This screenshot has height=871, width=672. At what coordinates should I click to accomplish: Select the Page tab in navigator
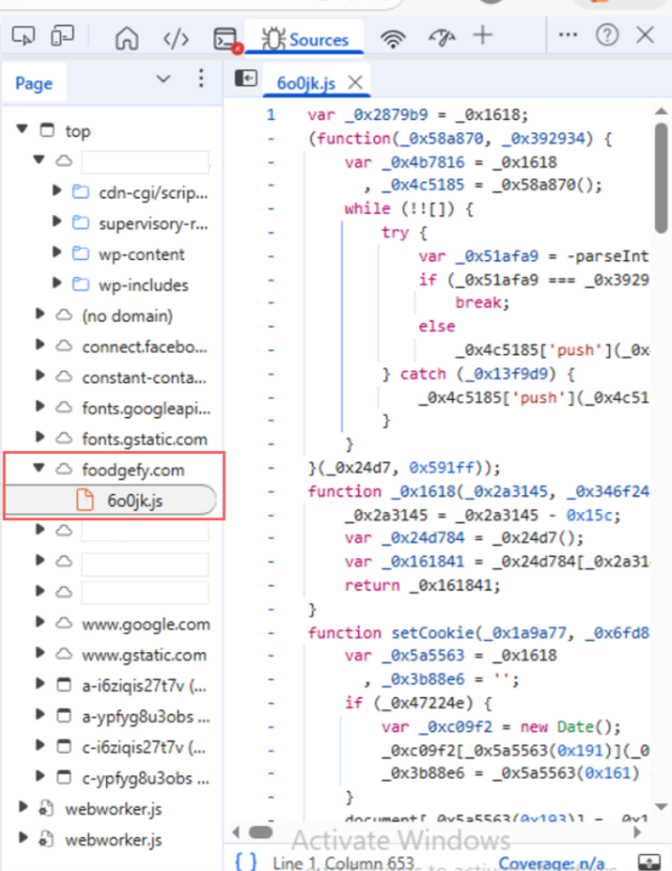(x=33, y=83)
